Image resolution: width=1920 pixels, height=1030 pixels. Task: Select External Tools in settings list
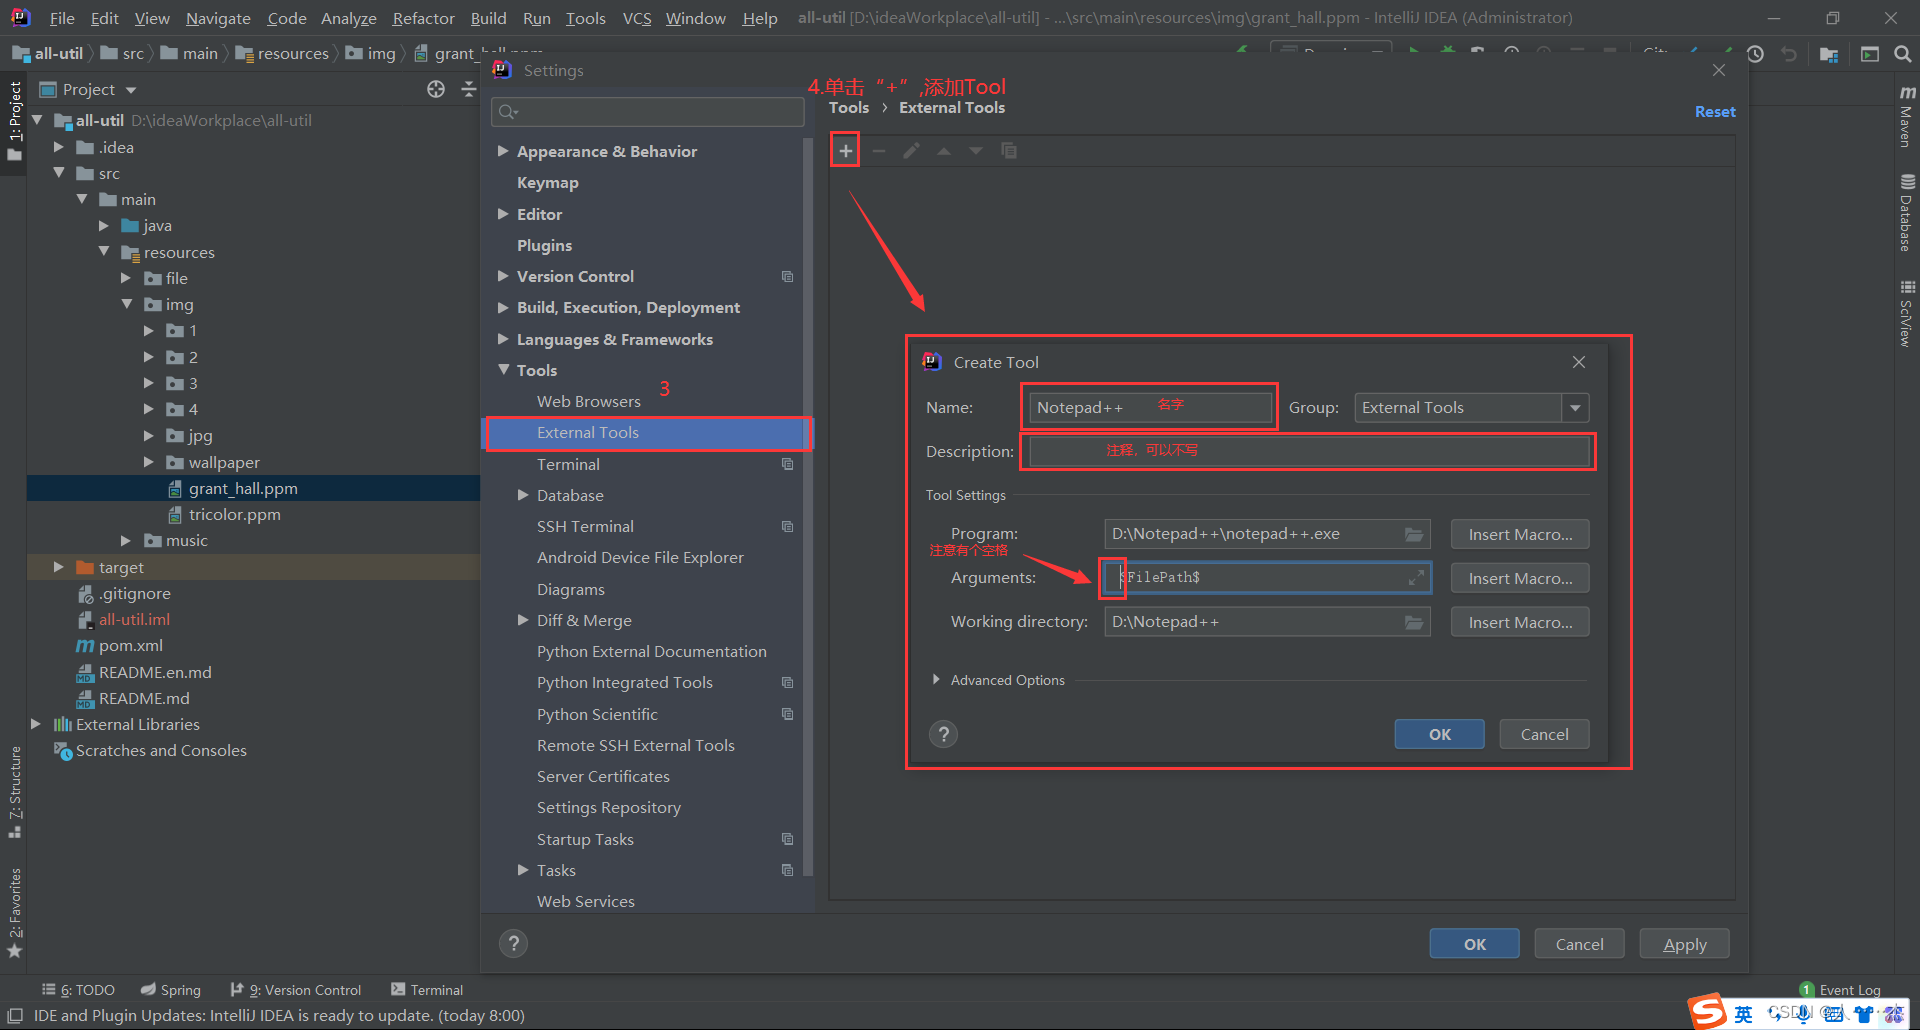648,433
